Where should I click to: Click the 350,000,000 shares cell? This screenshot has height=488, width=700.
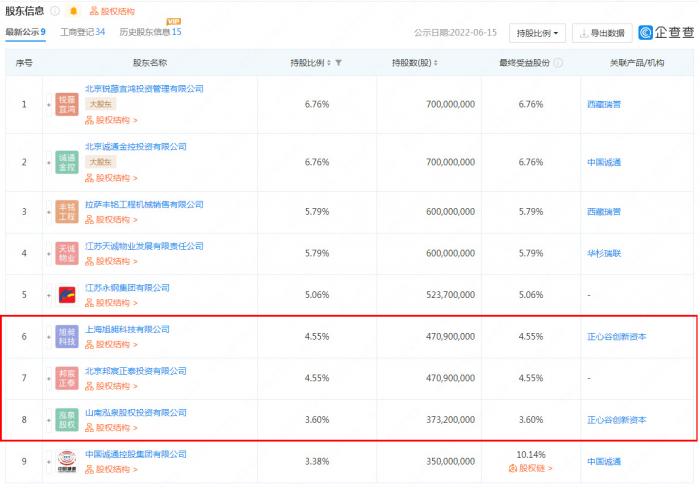450,461
